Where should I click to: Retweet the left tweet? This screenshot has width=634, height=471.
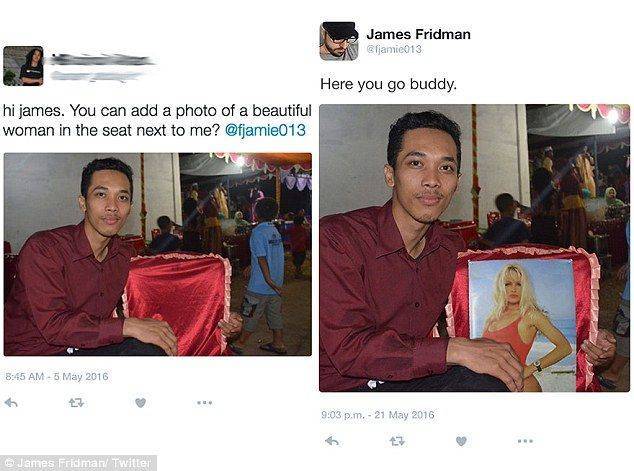click(x=76, y=402)
